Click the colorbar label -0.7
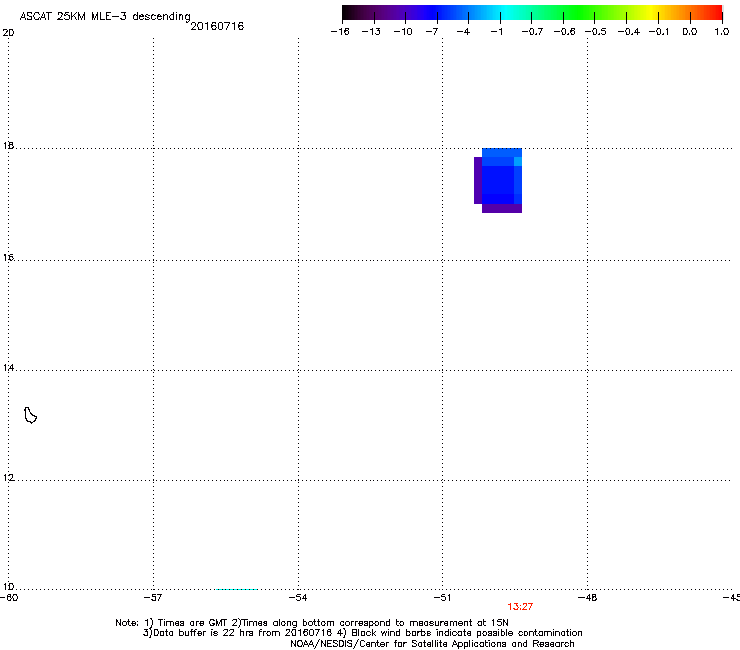The image size is (740, 650). pyautogui.click(x=532, y=32)
